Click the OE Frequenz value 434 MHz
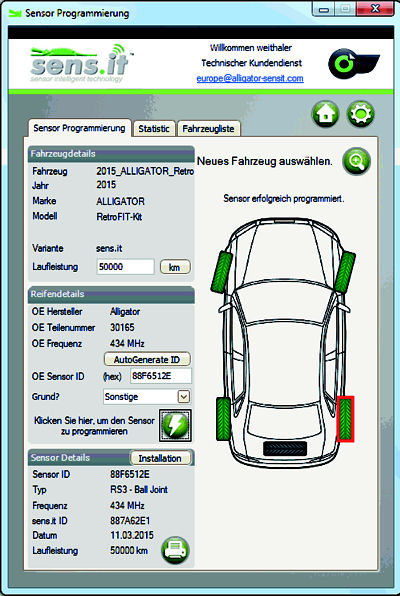 (127, 344)
